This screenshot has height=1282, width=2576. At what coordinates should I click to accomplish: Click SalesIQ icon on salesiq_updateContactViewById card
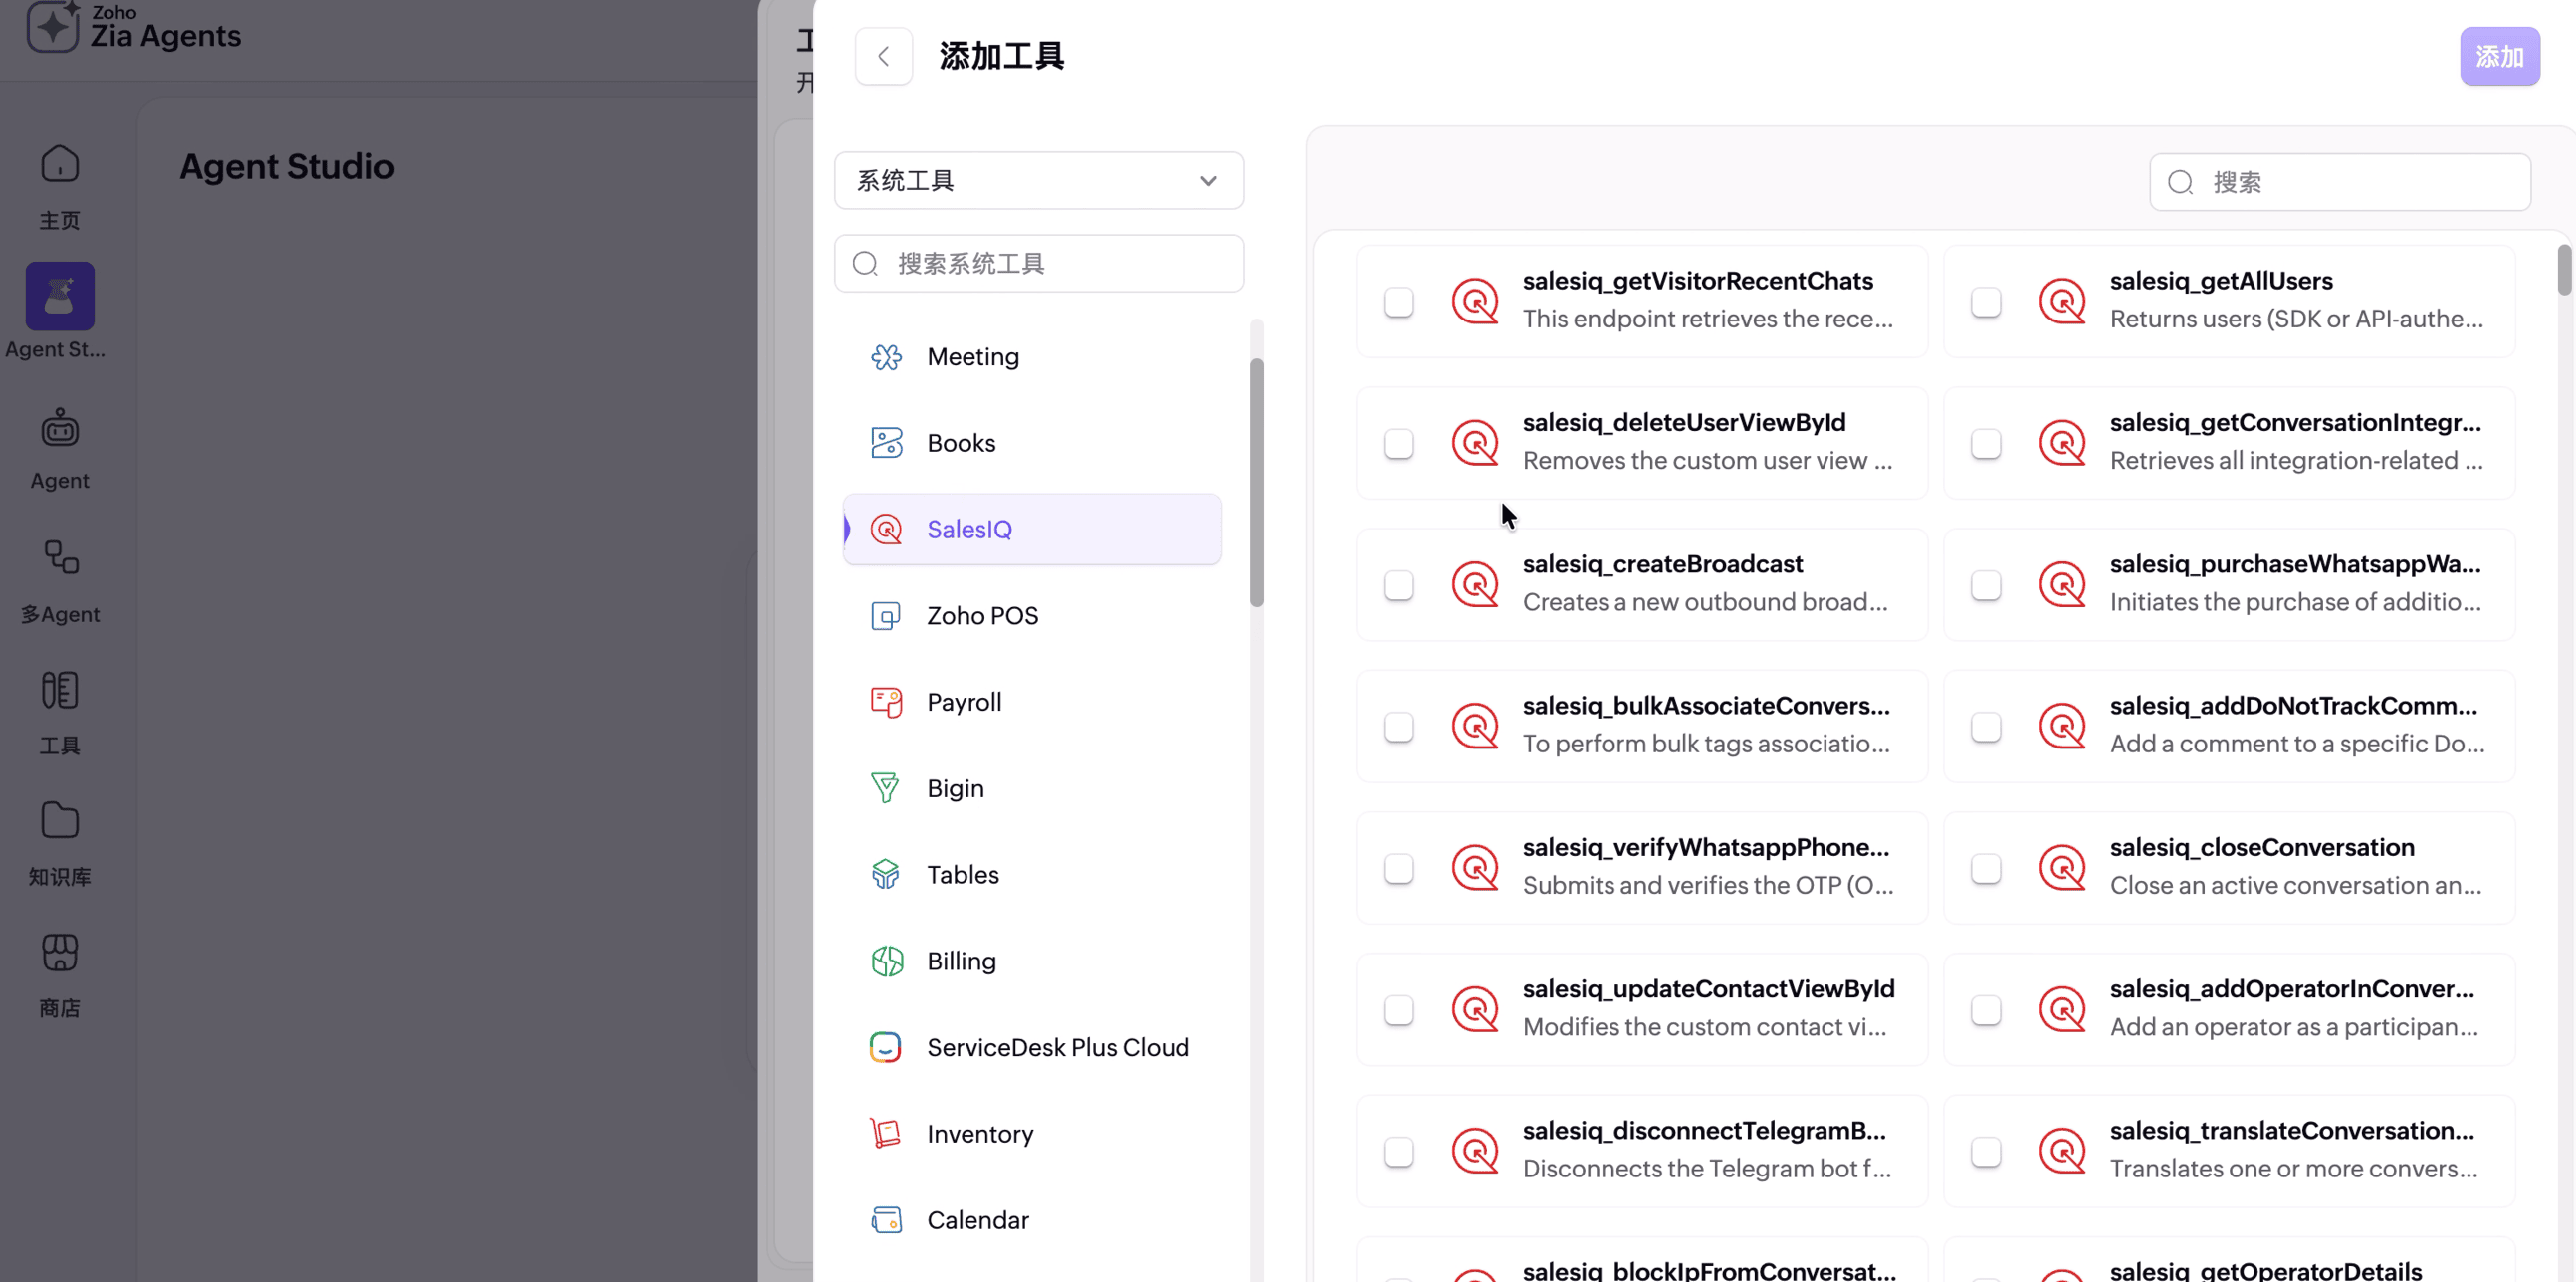tap(1476, 1009)
